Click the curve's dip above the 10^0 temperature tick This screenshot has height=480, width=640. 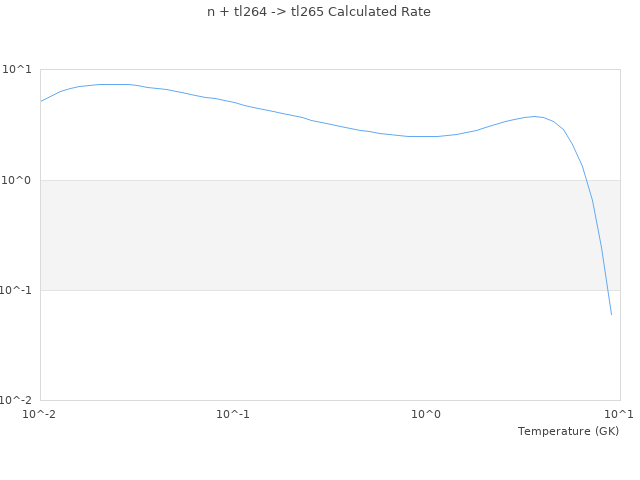click(x=426, y=136)
